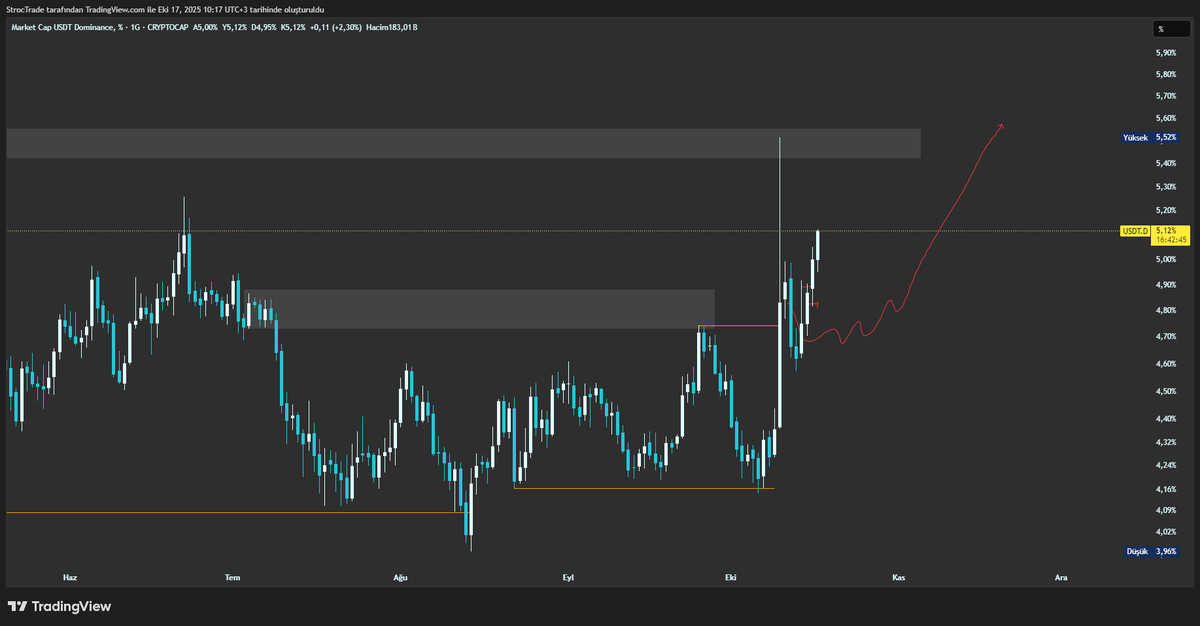Click the StrocTrade creation caption text

coord(165,9)
